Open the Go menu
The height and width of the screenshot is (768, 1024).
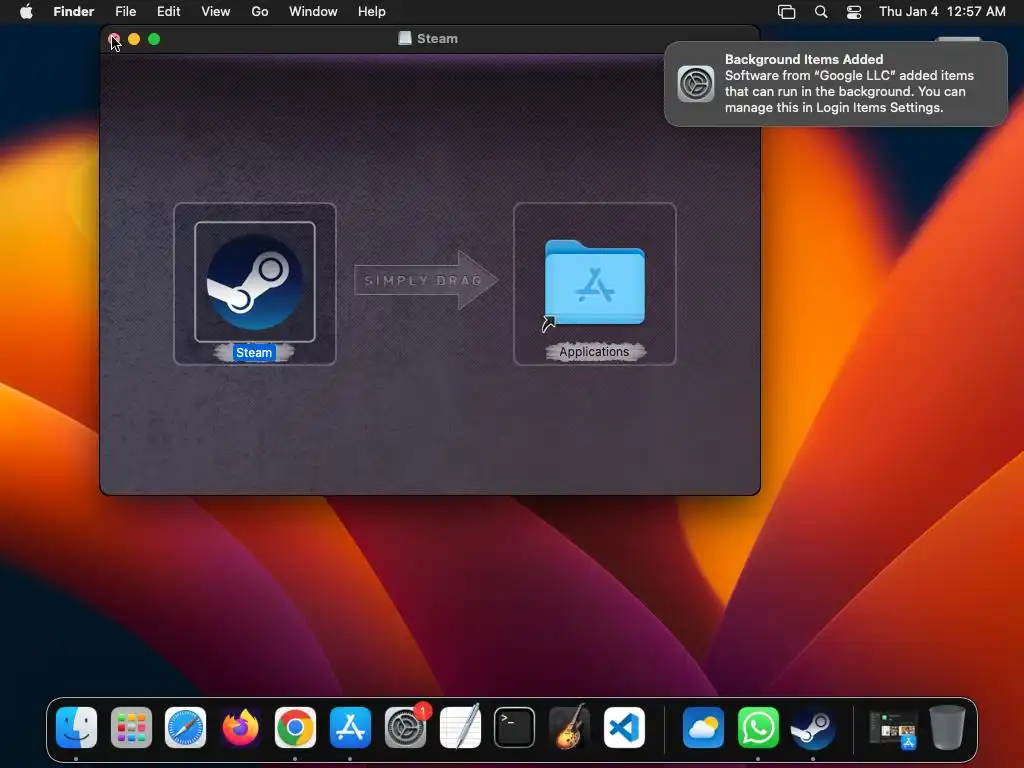point(260,12)
